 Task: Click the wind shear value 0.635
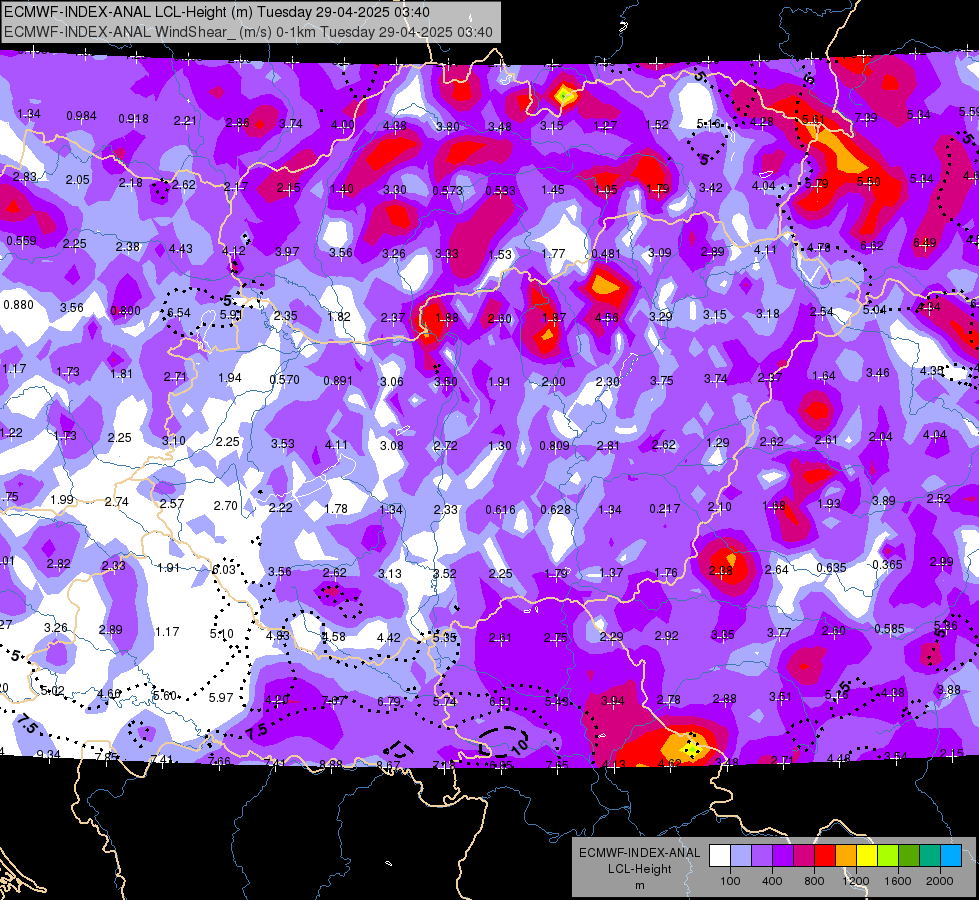tap(831, 568)
